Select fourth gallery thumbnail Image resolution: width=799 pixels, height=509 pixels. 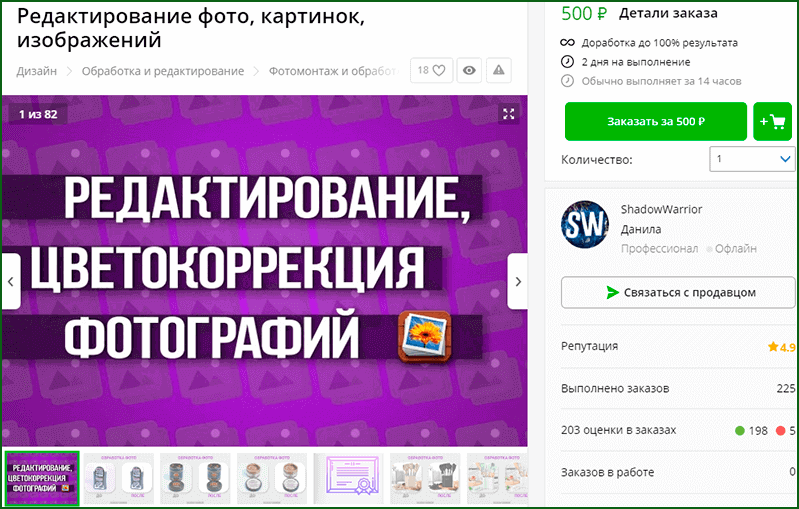pos(272,478)
